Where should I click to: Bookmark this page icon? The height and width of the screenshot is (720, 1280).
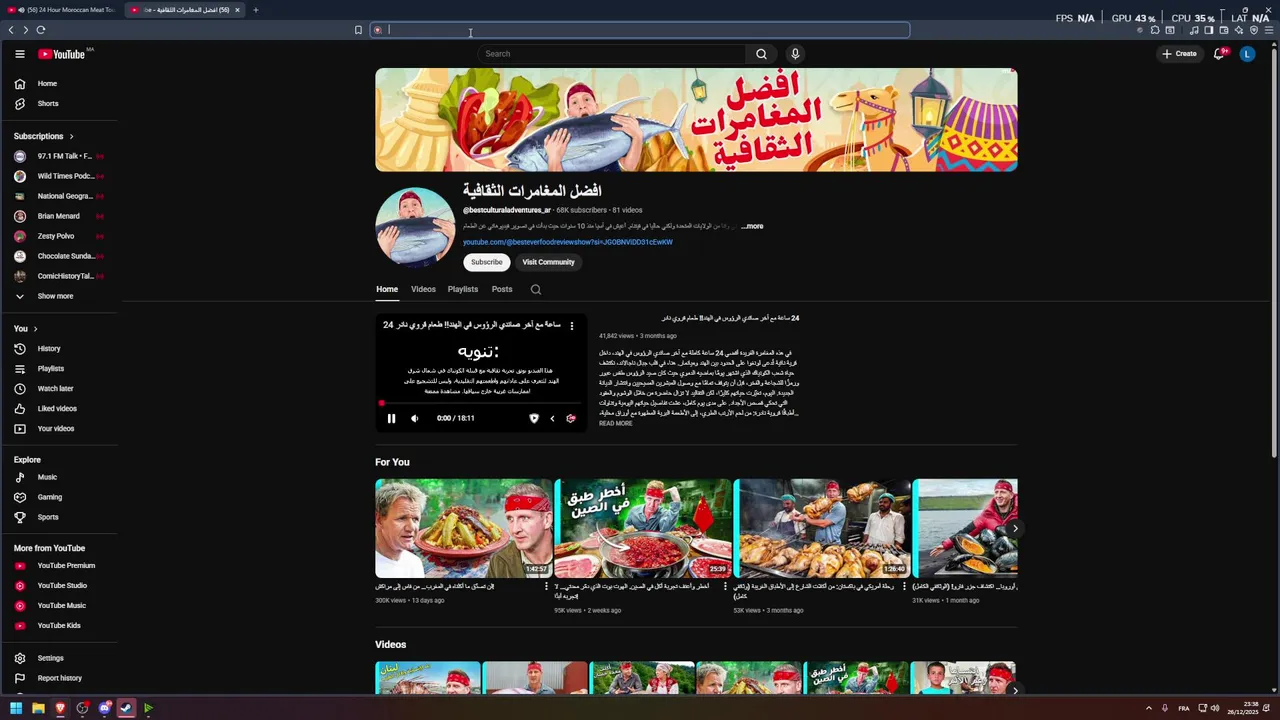click(x=358, y=30)
